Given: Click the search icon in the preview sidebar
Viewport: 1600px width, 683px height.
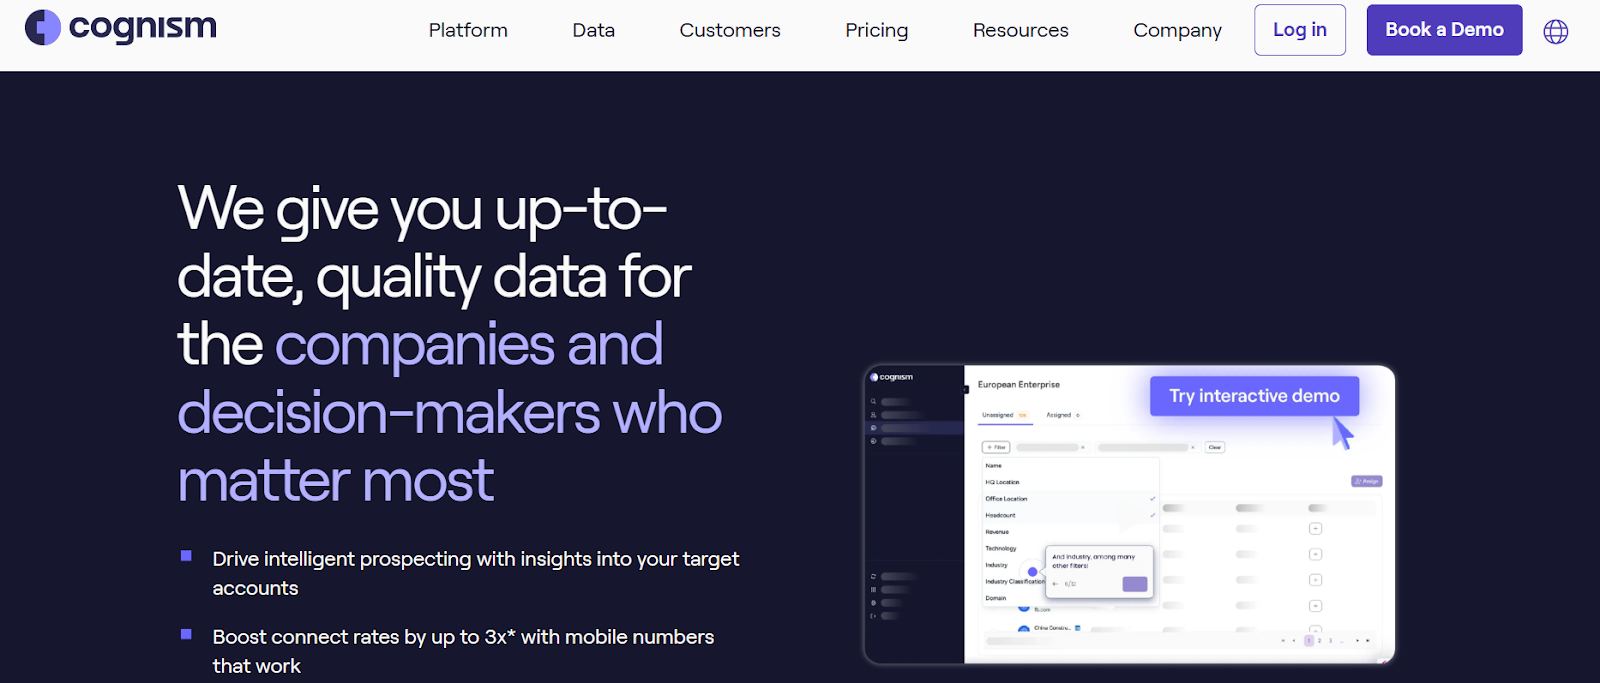Looking at the screenshot, I should [x=873, y=402].
